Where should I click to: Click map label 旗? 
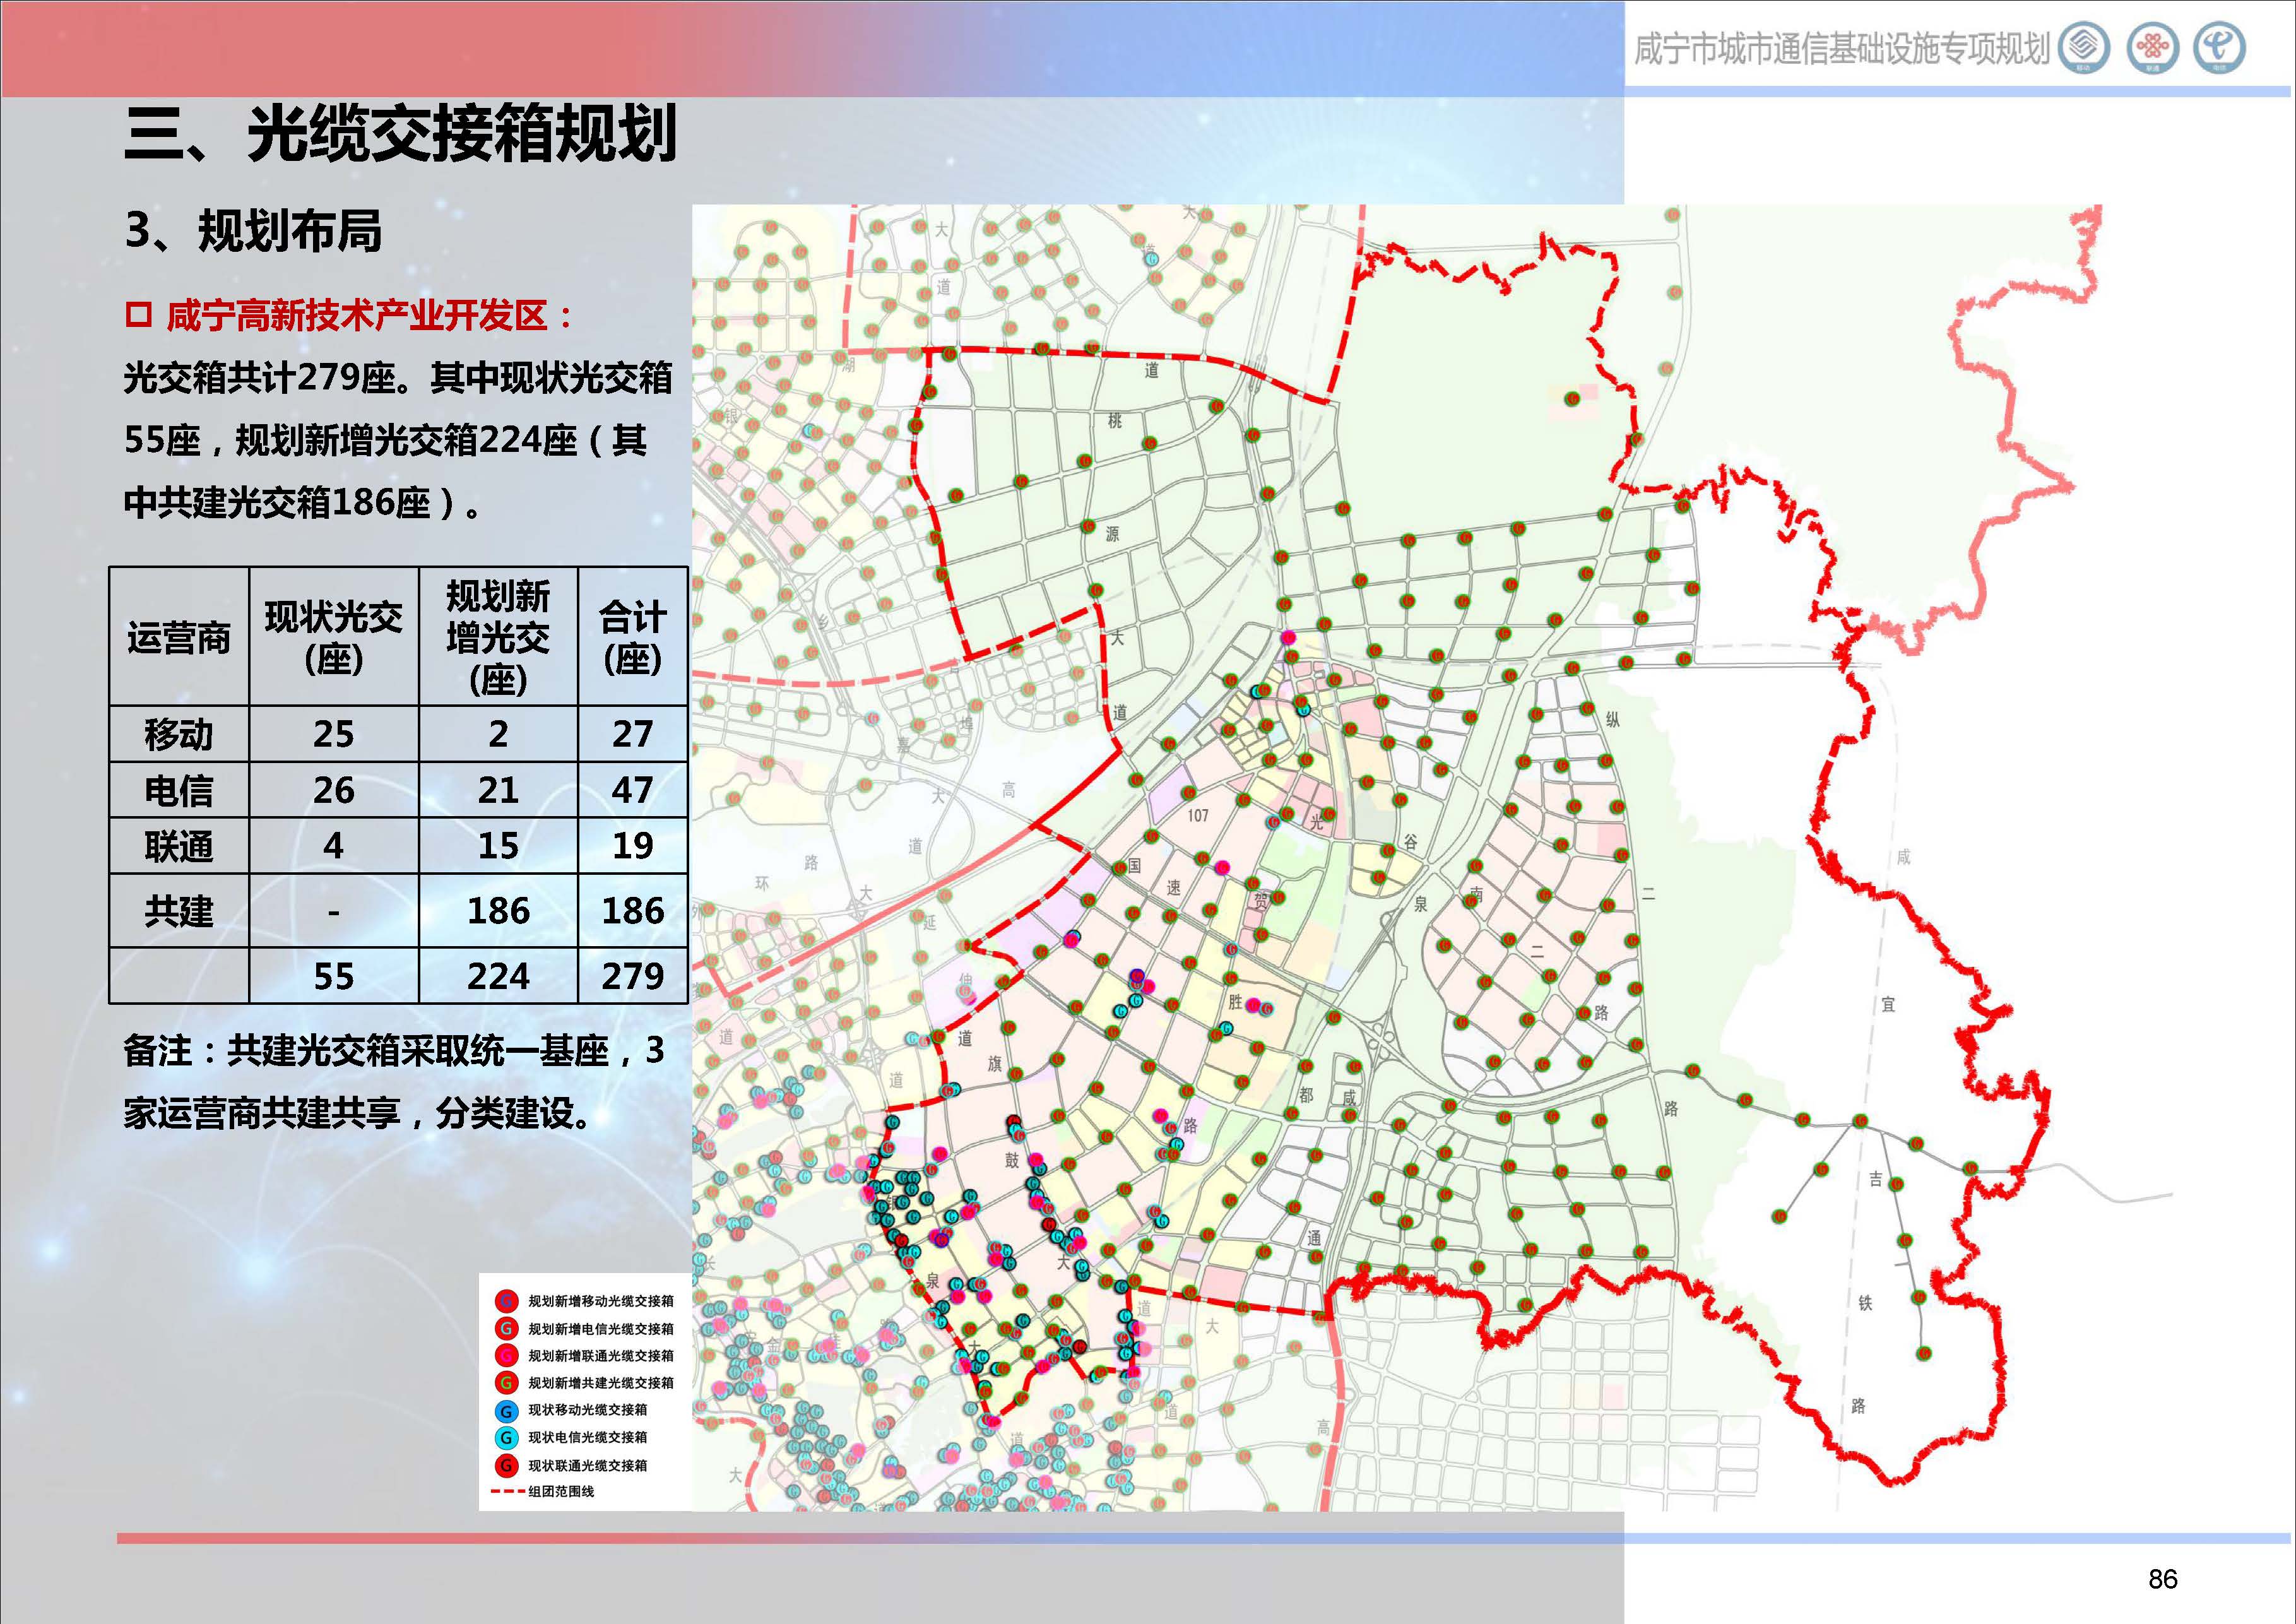coord(994,1064)
